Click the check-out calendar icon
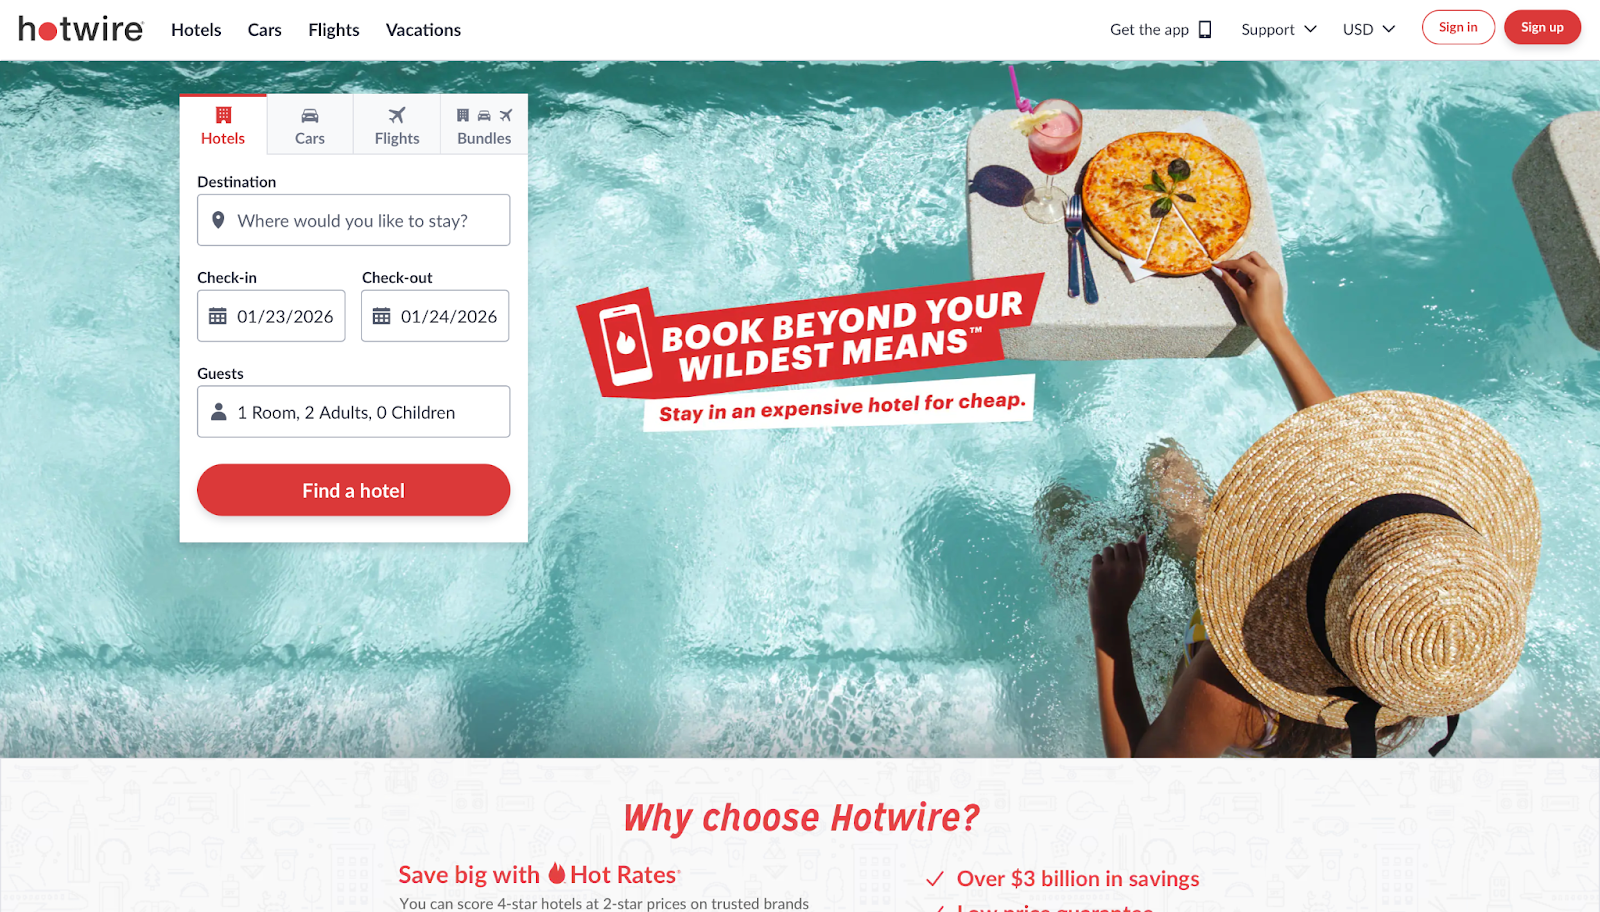The width and height of the screenshot is (1600, 912). point(381,316)
